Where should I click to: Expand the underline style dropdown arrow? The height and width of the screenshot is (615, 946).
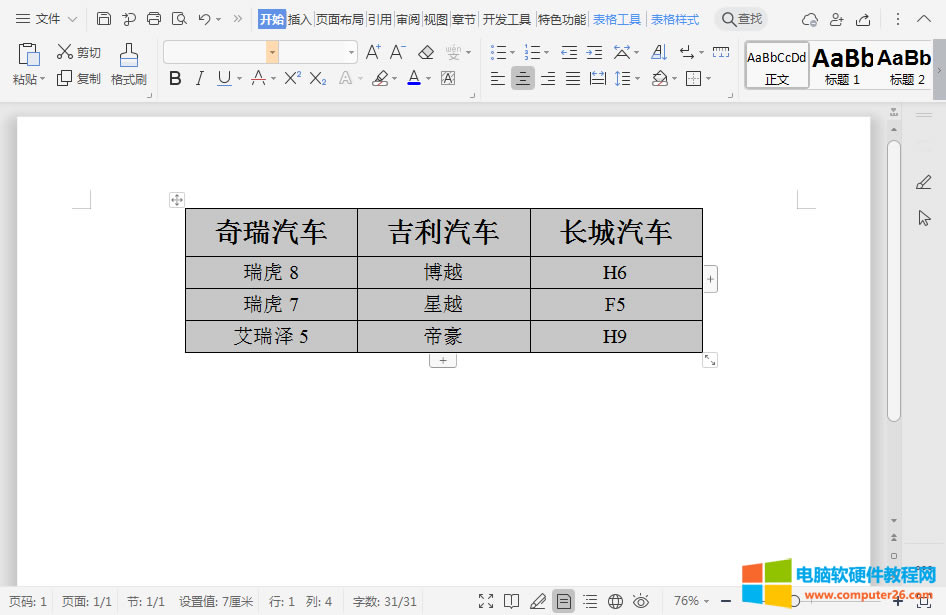coord(238,78)
